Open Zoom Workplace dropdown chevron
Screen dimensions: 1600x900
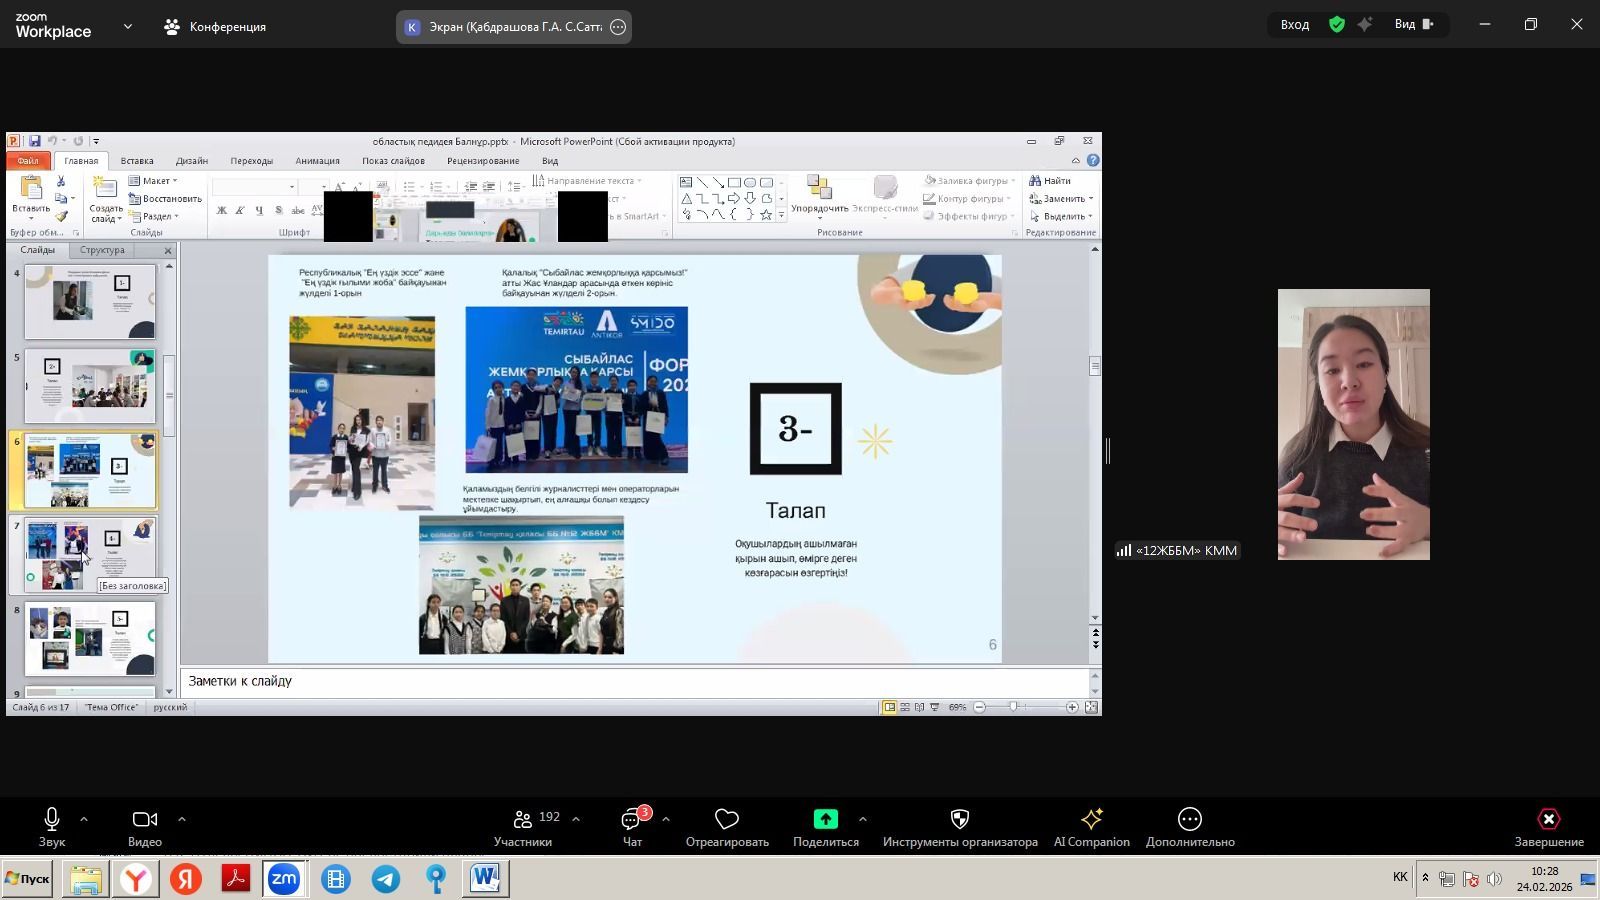pyautogui.click(x=127, y=27)
